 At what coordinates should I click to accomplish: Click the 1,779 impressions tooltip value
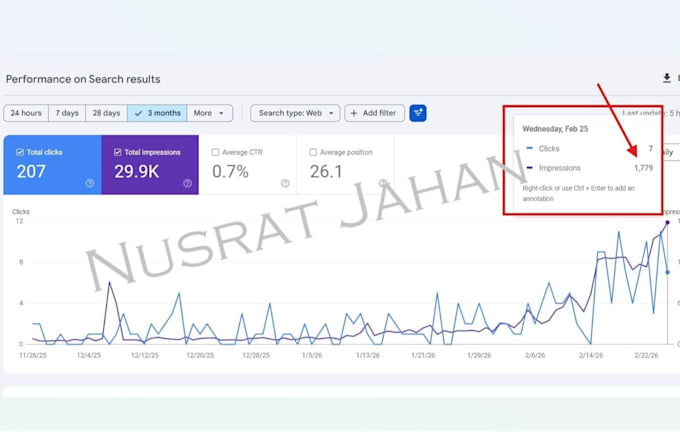(644, 168)
